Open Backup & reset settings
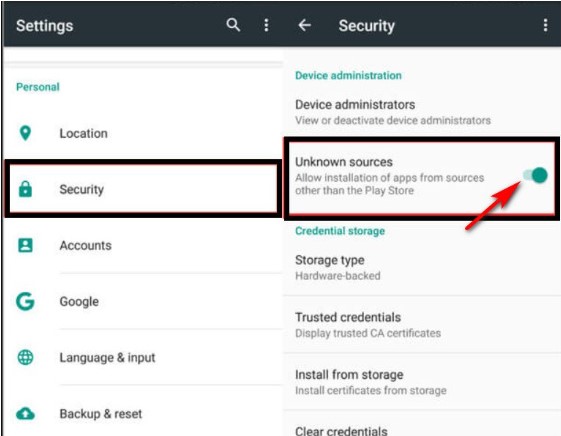 pyautogui.click(x=143, y=413)
